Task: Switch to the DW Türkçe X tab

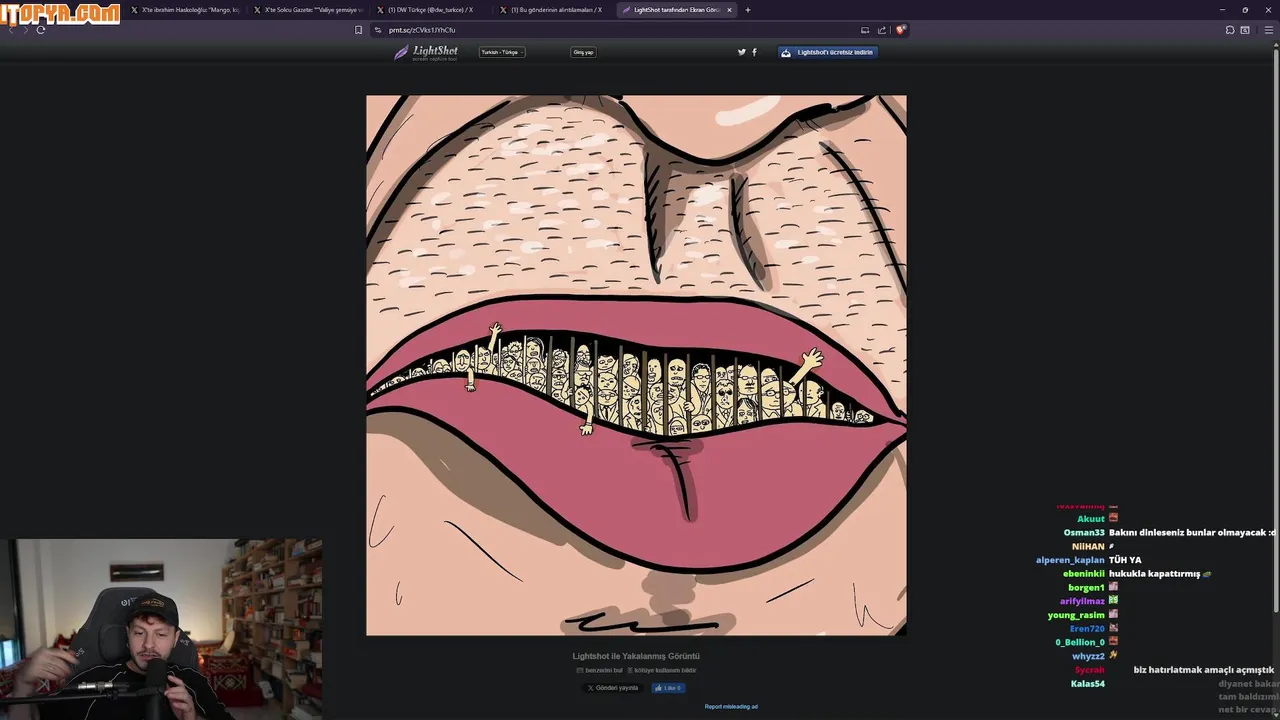Action: click(431, 10)
